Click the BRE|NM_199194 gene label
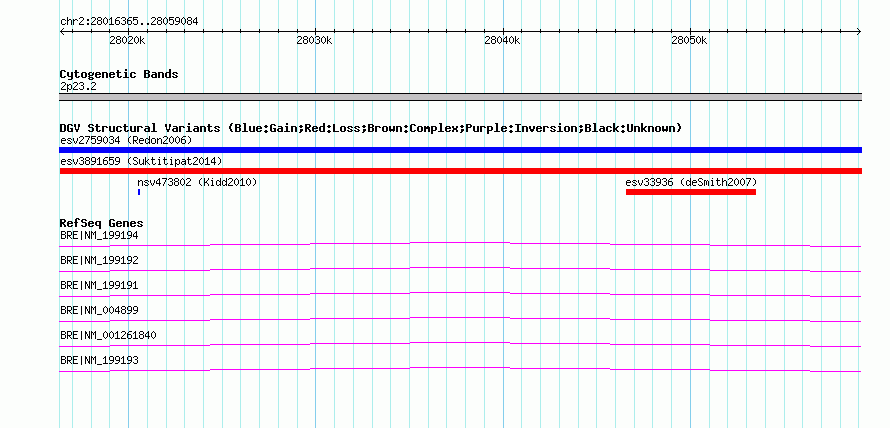 coord(99,235)
